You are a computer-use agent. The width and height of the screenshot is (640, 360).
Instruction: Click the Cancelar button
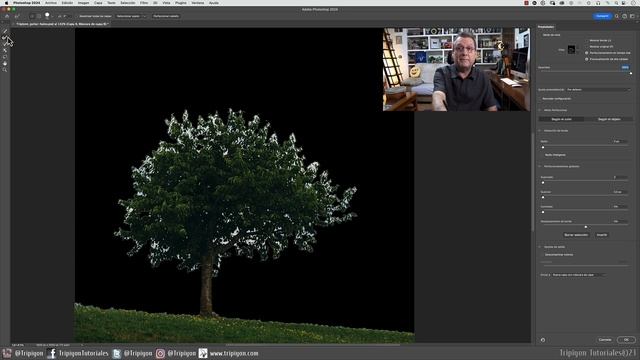click(605, 340)
